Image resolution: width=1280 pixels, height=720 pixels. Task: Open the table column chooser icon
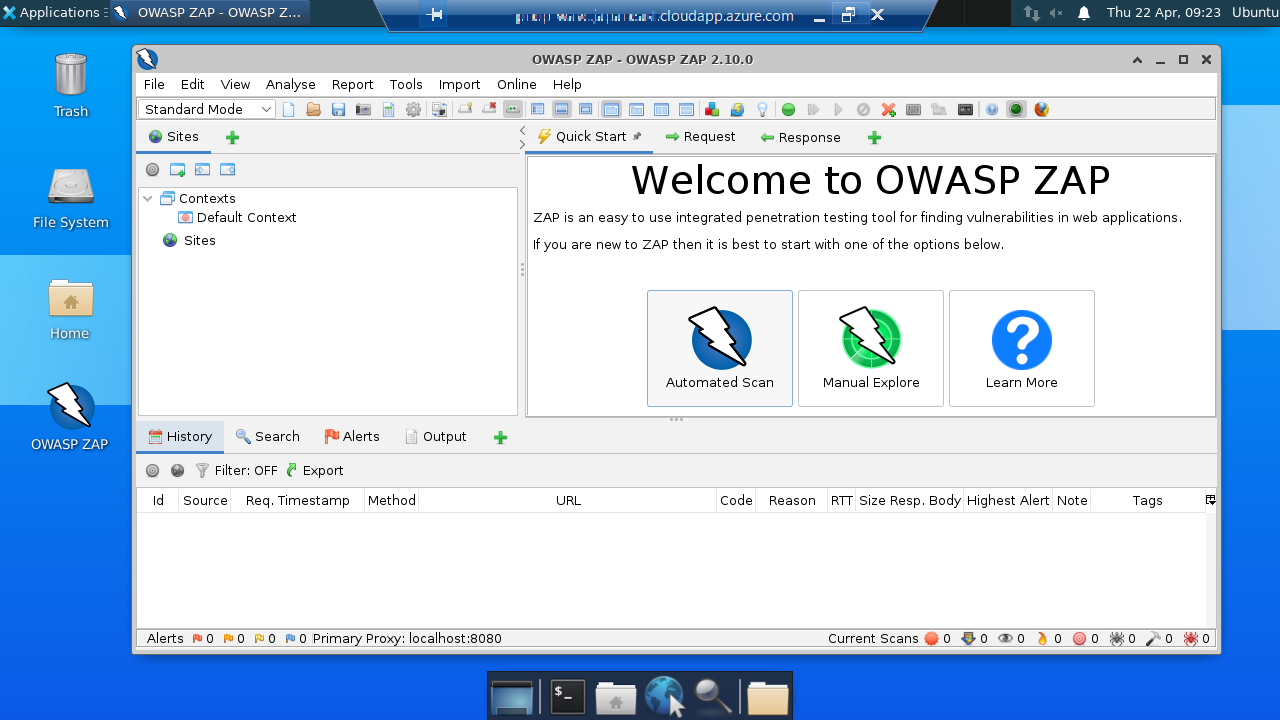click(x=1210, y=500)
